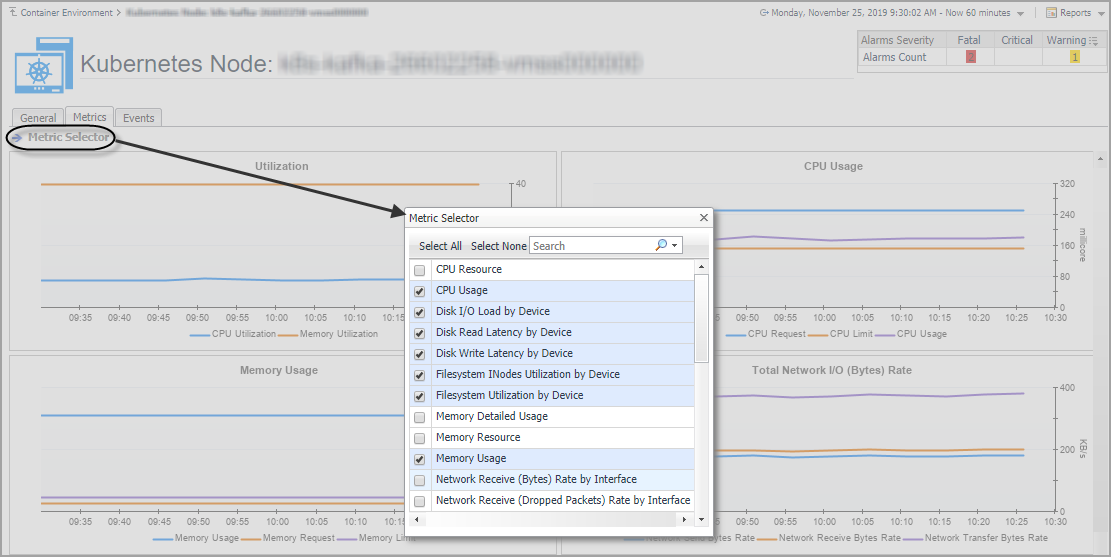Image resolution: width=1111 pixels, height=557 pixels.
Task: Click the Alarms Count row label
Action: coord(894,57)
